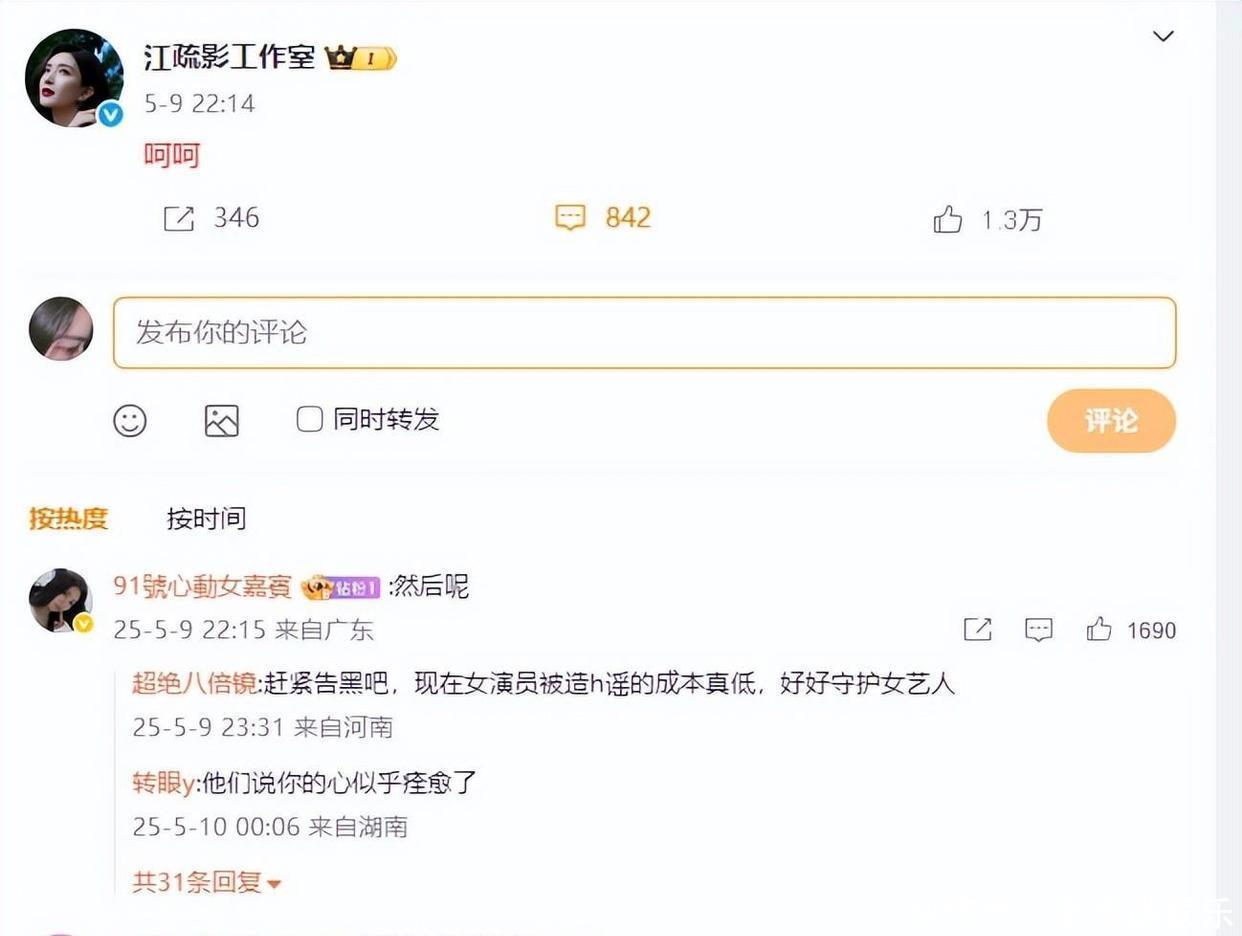Repost the 然后呢 comment via its share icon

[x=977, y=629]
